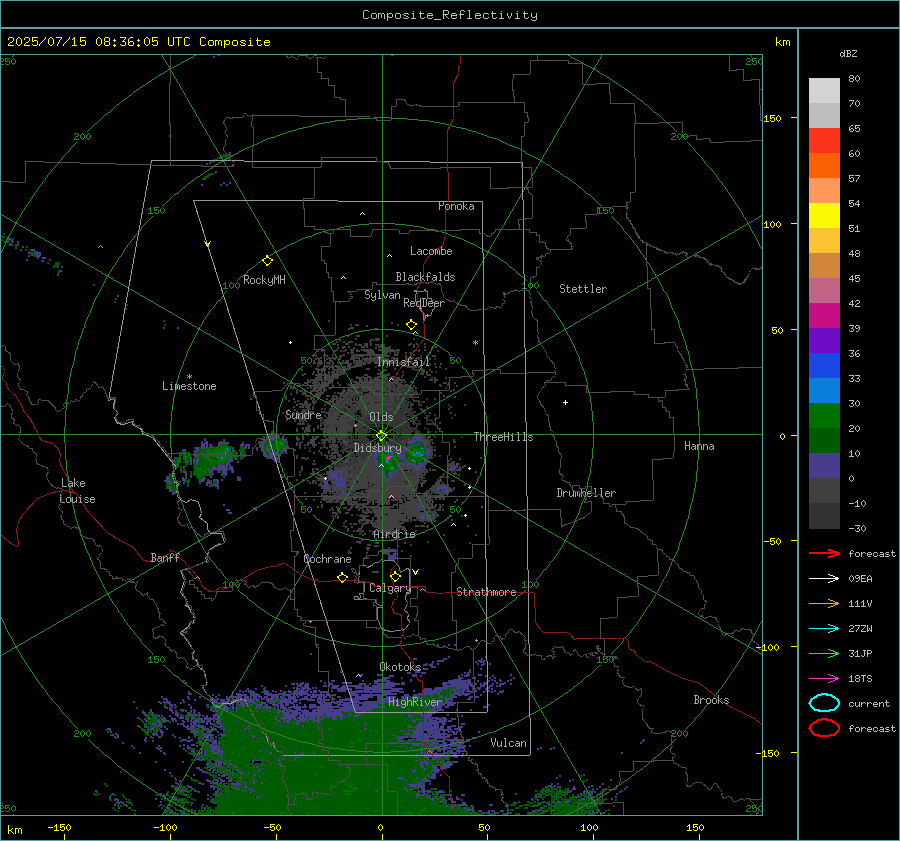Click the yellow radar-center diamond at Olds
This screenshot has height=841, width=900.
[382, 436]
